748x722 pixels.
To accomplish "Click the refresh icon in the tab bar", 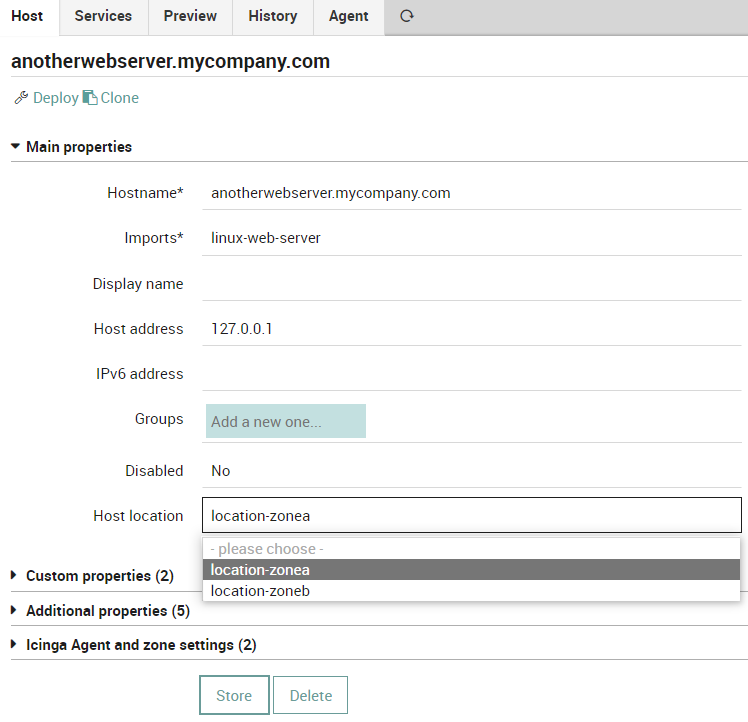I will tap(406, 16).
